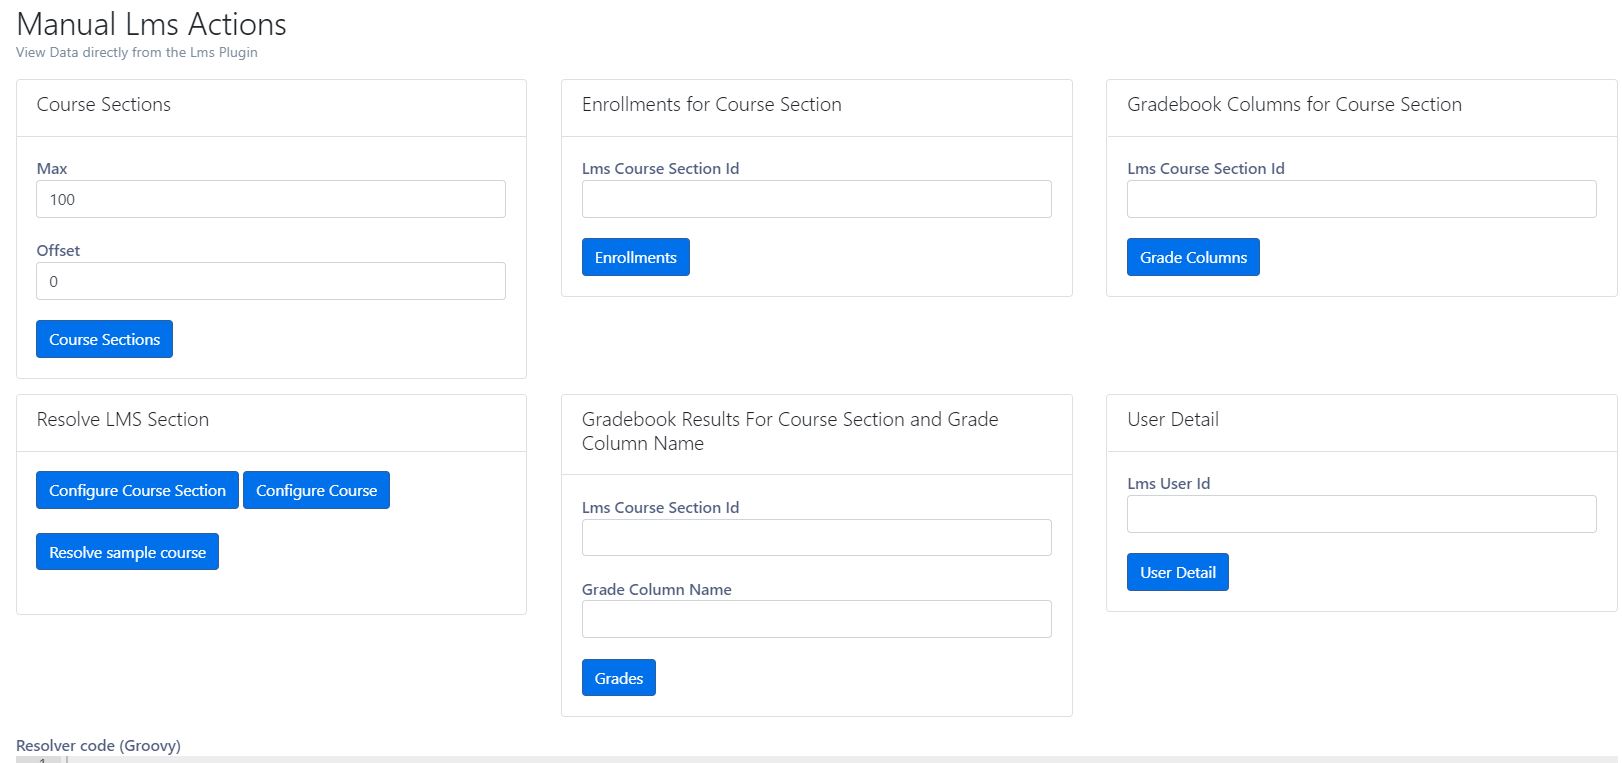Select the Resolve LMS Section panel header
Screen dimensions: 1622x763
coord(122,419)
